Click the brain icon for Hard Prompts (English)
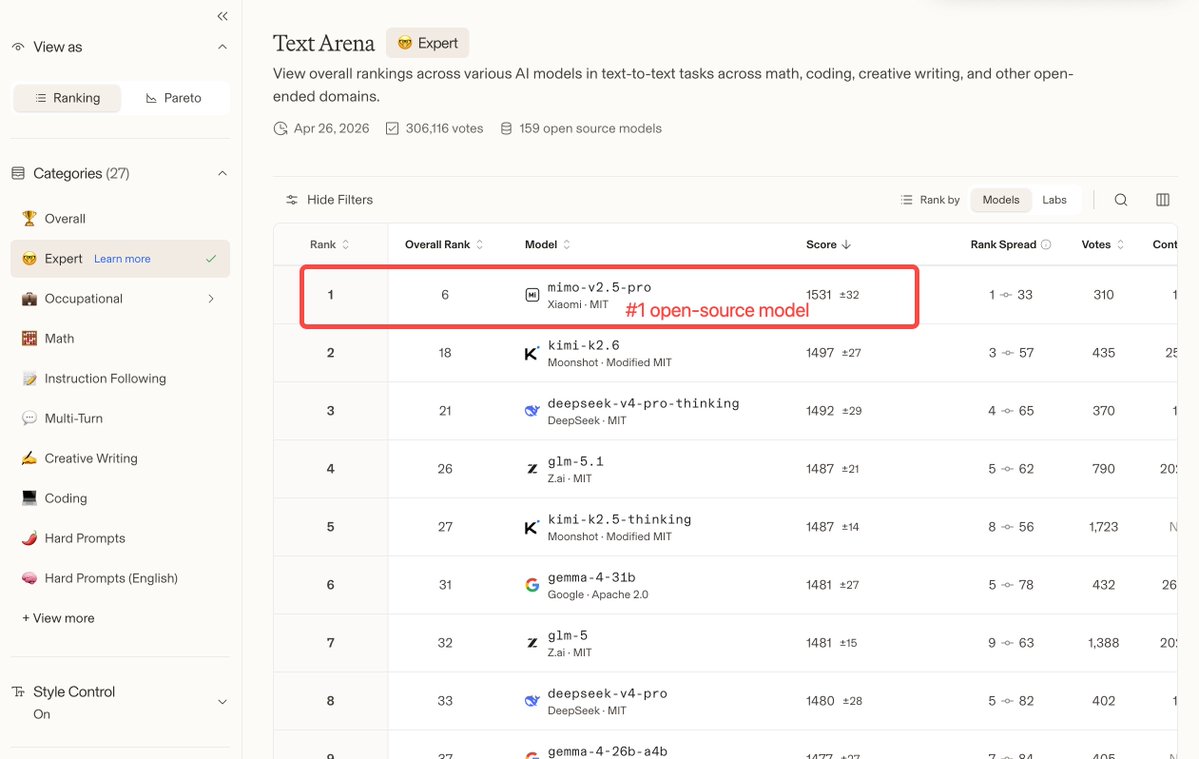Screen dimensions: 1199x759 click(x=29, y=578)
